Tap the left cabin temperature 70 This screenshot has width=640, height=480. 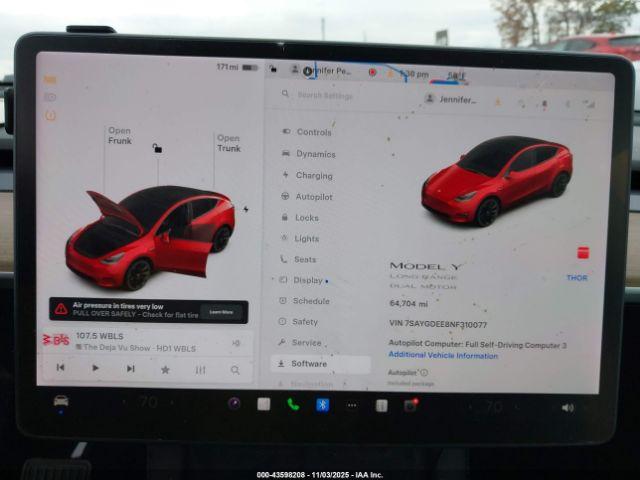coord(148,402)
